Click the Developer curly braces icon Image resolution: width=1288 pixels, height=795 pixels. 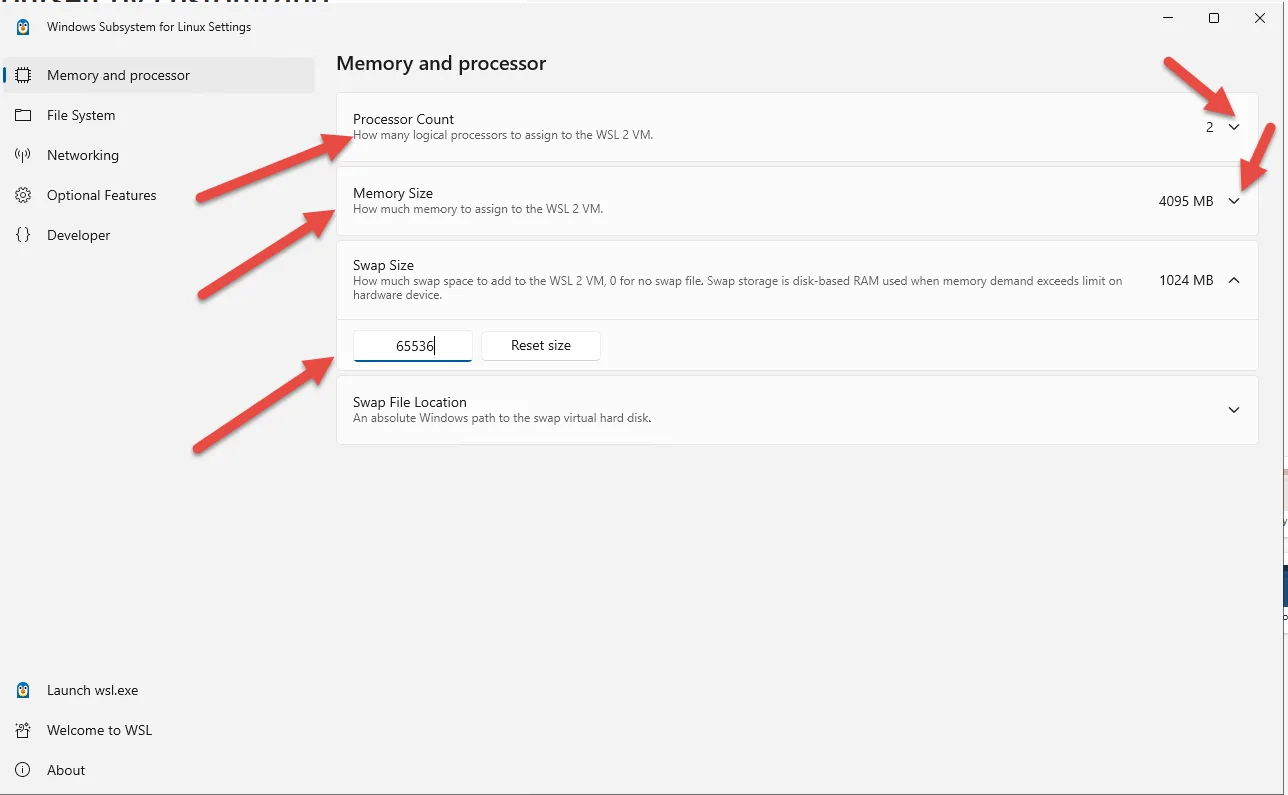[x=24, y=235]
